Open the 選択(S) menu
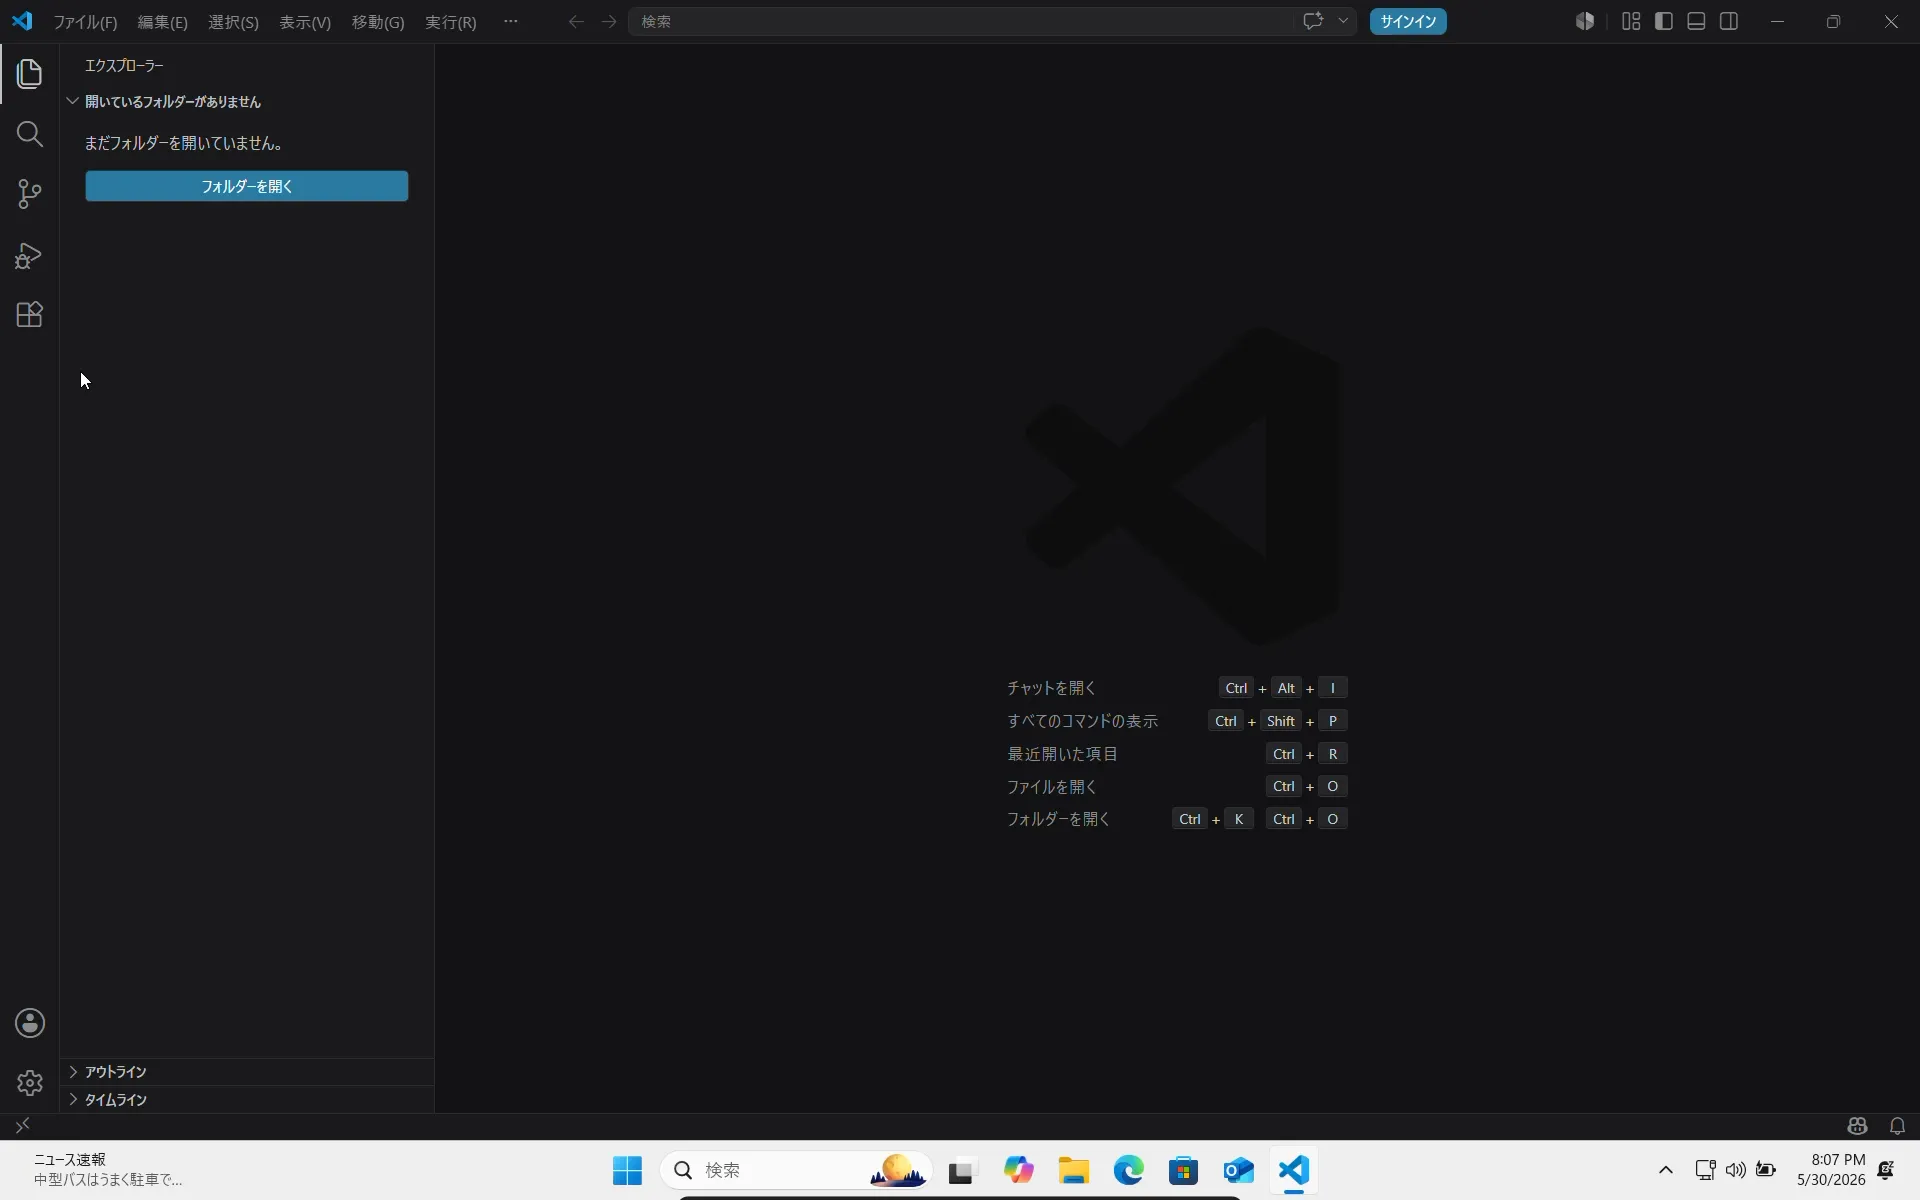Viewport: 1920px width, 1200px height. pyautogui.click(x=233, y=22)
